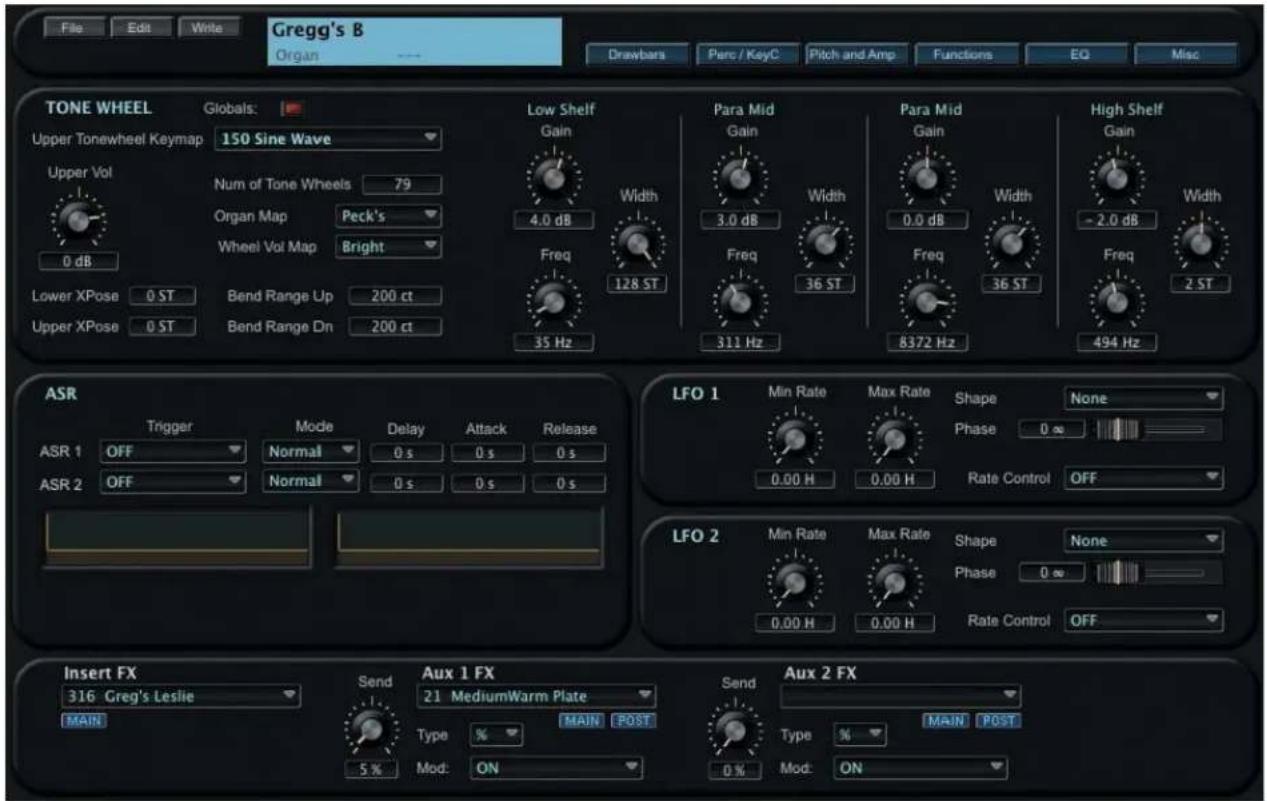Open the Insert FX Greg's Leslie dropdown
This screenshot has width=1267, height=801.
click(181, 697)
